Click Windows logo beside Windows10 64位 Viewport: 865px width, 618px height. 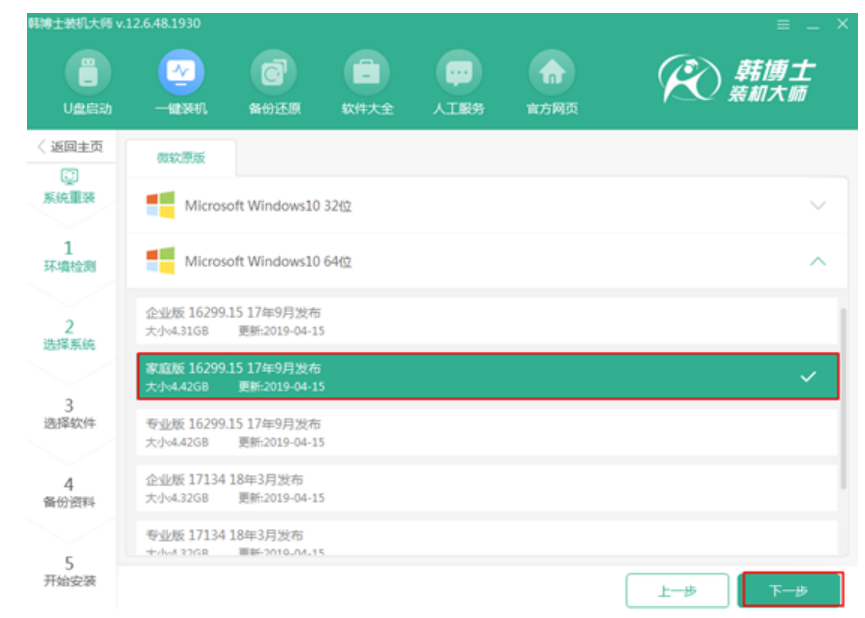(x=161, y=260)
